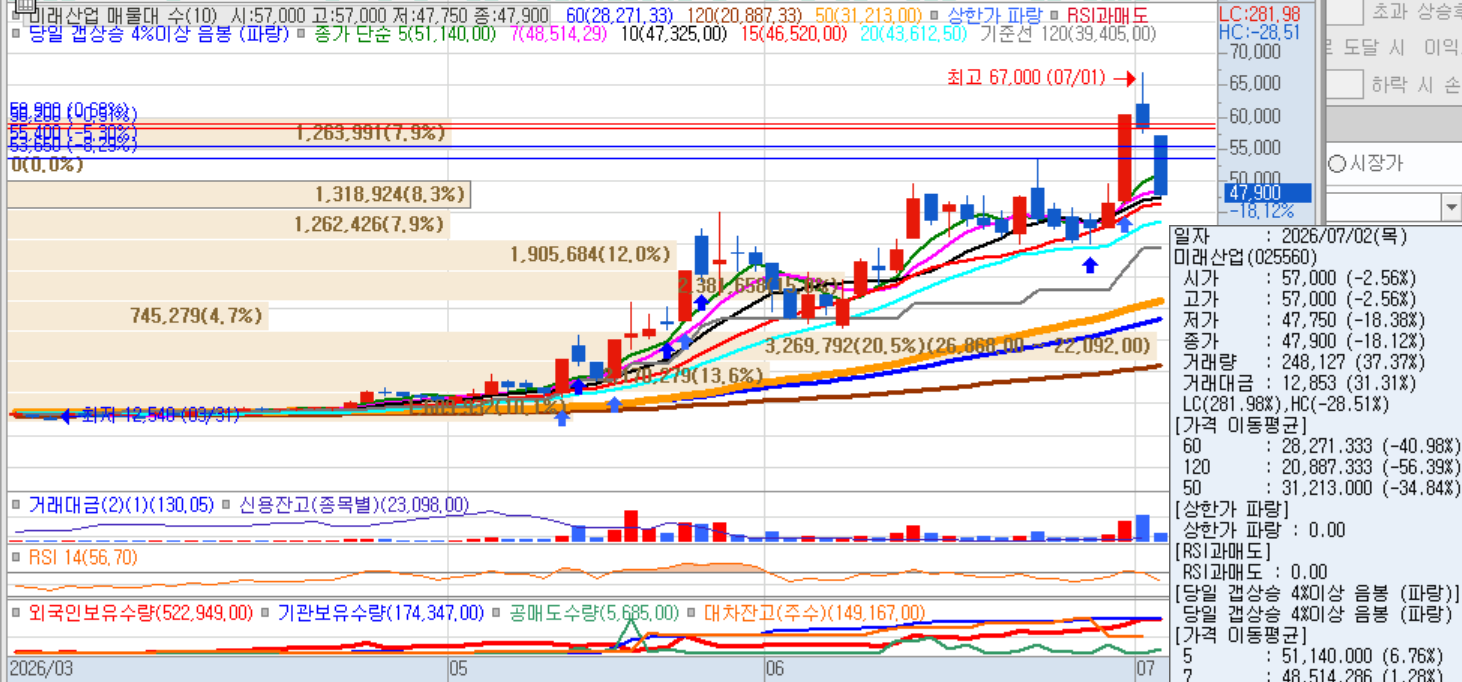Click the 06 month label on time axis
Image resolution: width=1462 pixels, height=682 pixels.
click(x=774, y=667)
